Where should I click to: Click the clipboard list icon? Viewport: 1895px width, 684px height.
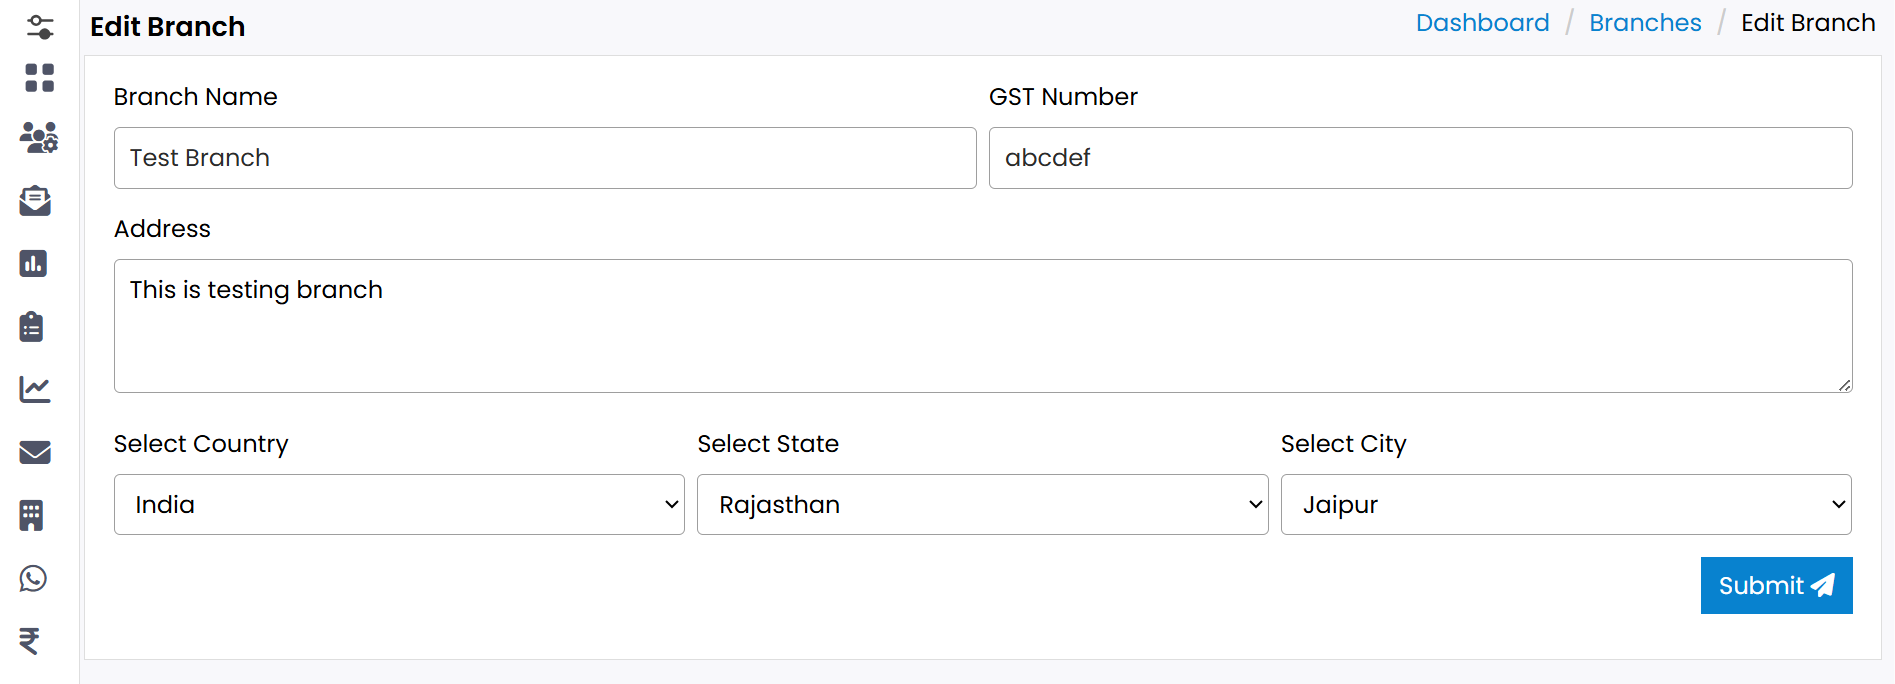tap(32, 327)
